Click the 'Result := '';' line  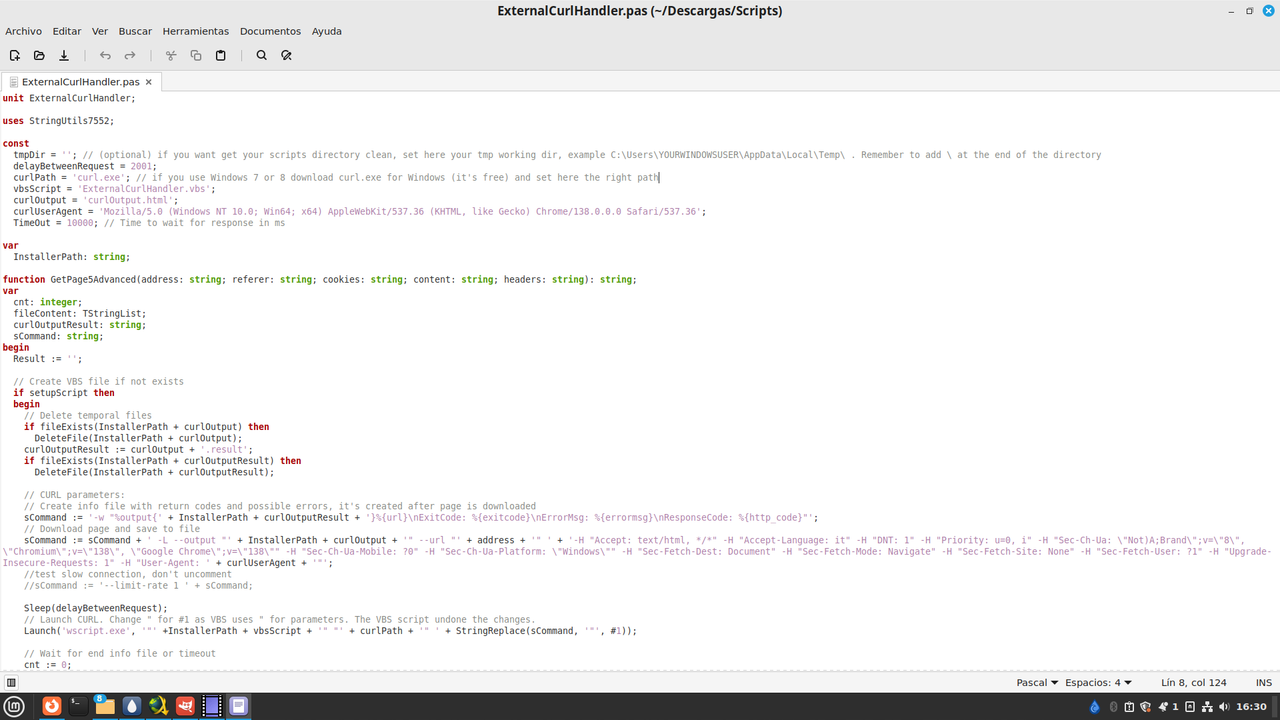(48, 359)
